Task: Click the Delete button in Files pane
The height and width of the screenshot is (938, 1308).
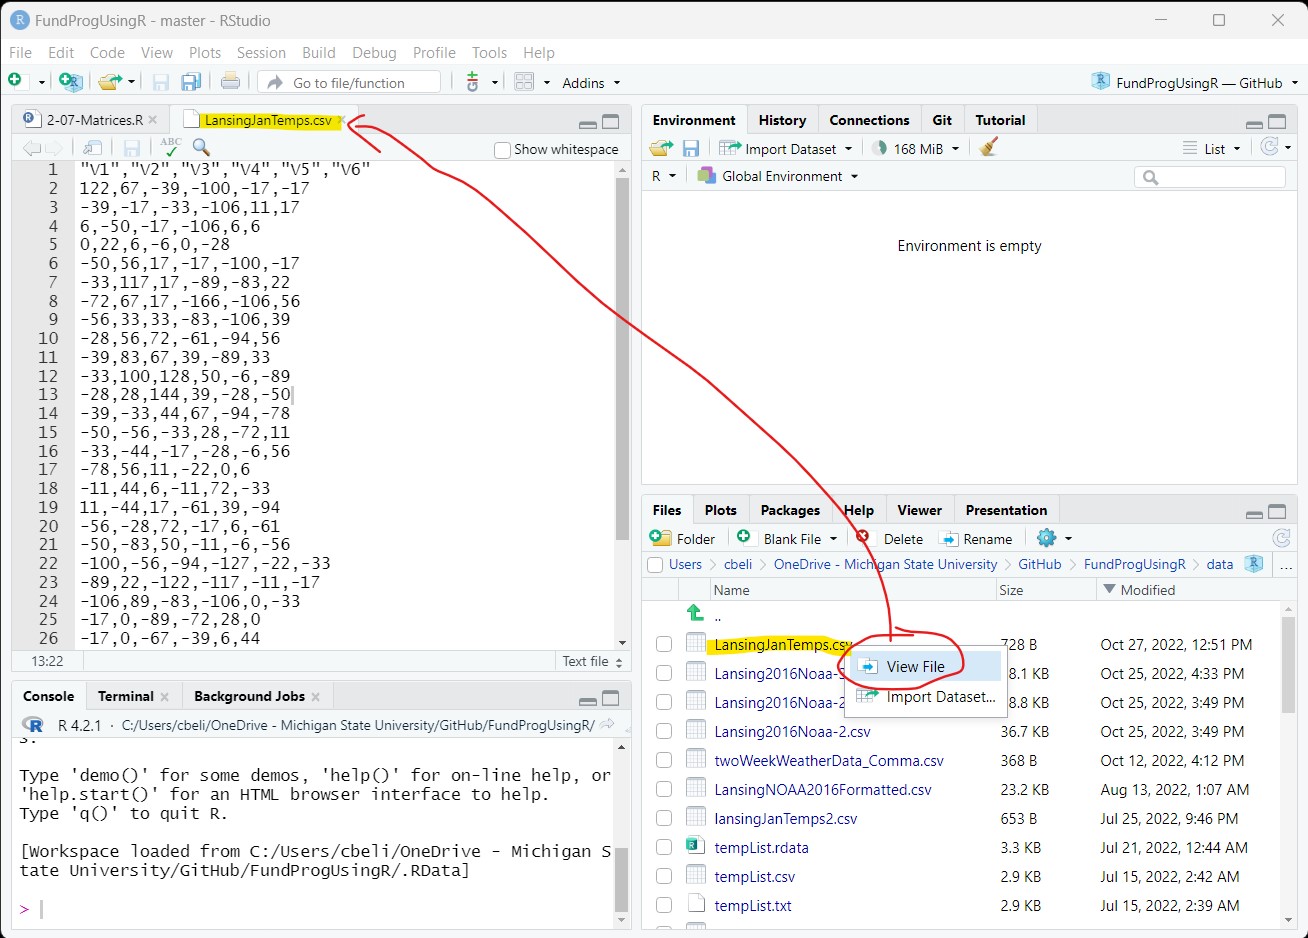Action: point(890,538)
